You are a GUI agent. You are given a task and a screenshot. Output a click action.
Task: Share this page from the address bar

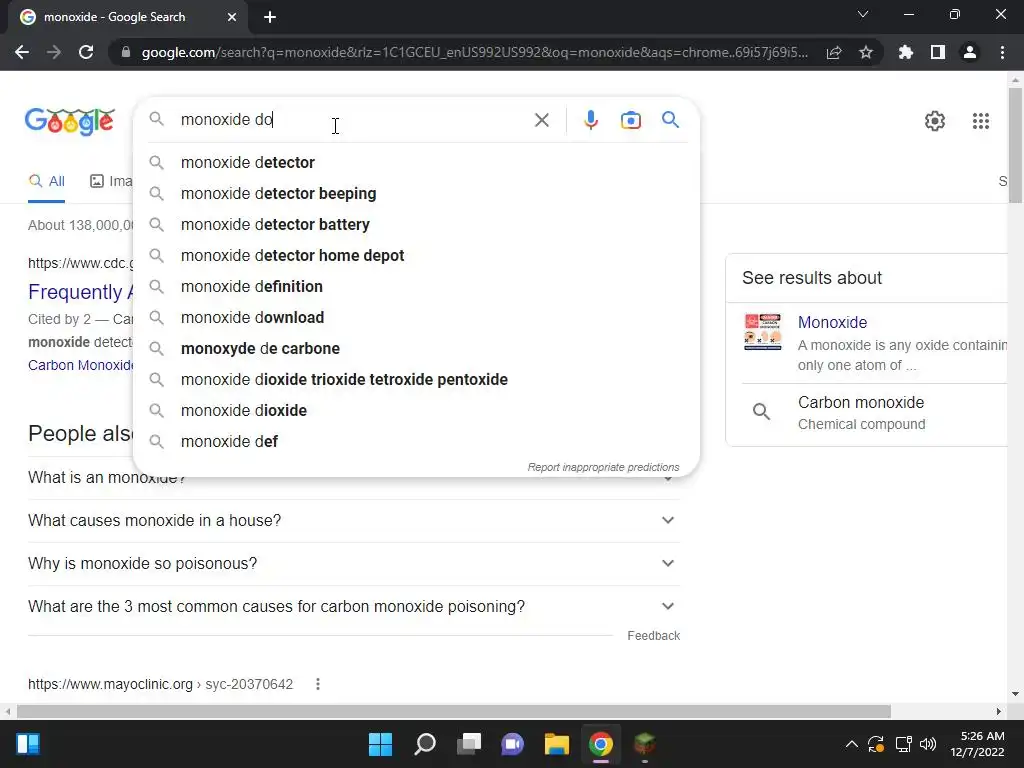[x=834, y=52]
